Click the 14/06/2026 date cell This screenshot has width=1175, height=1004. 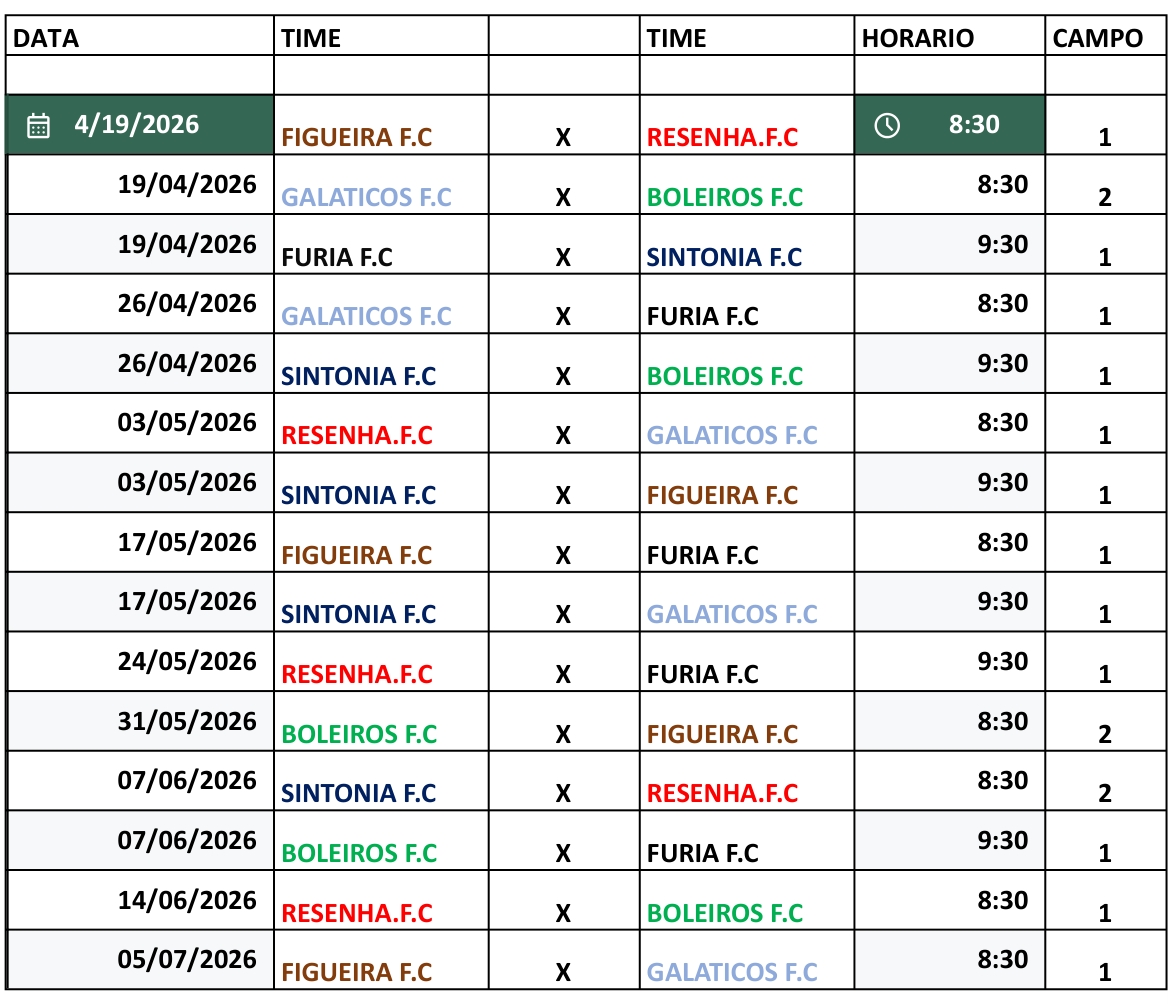187,900
